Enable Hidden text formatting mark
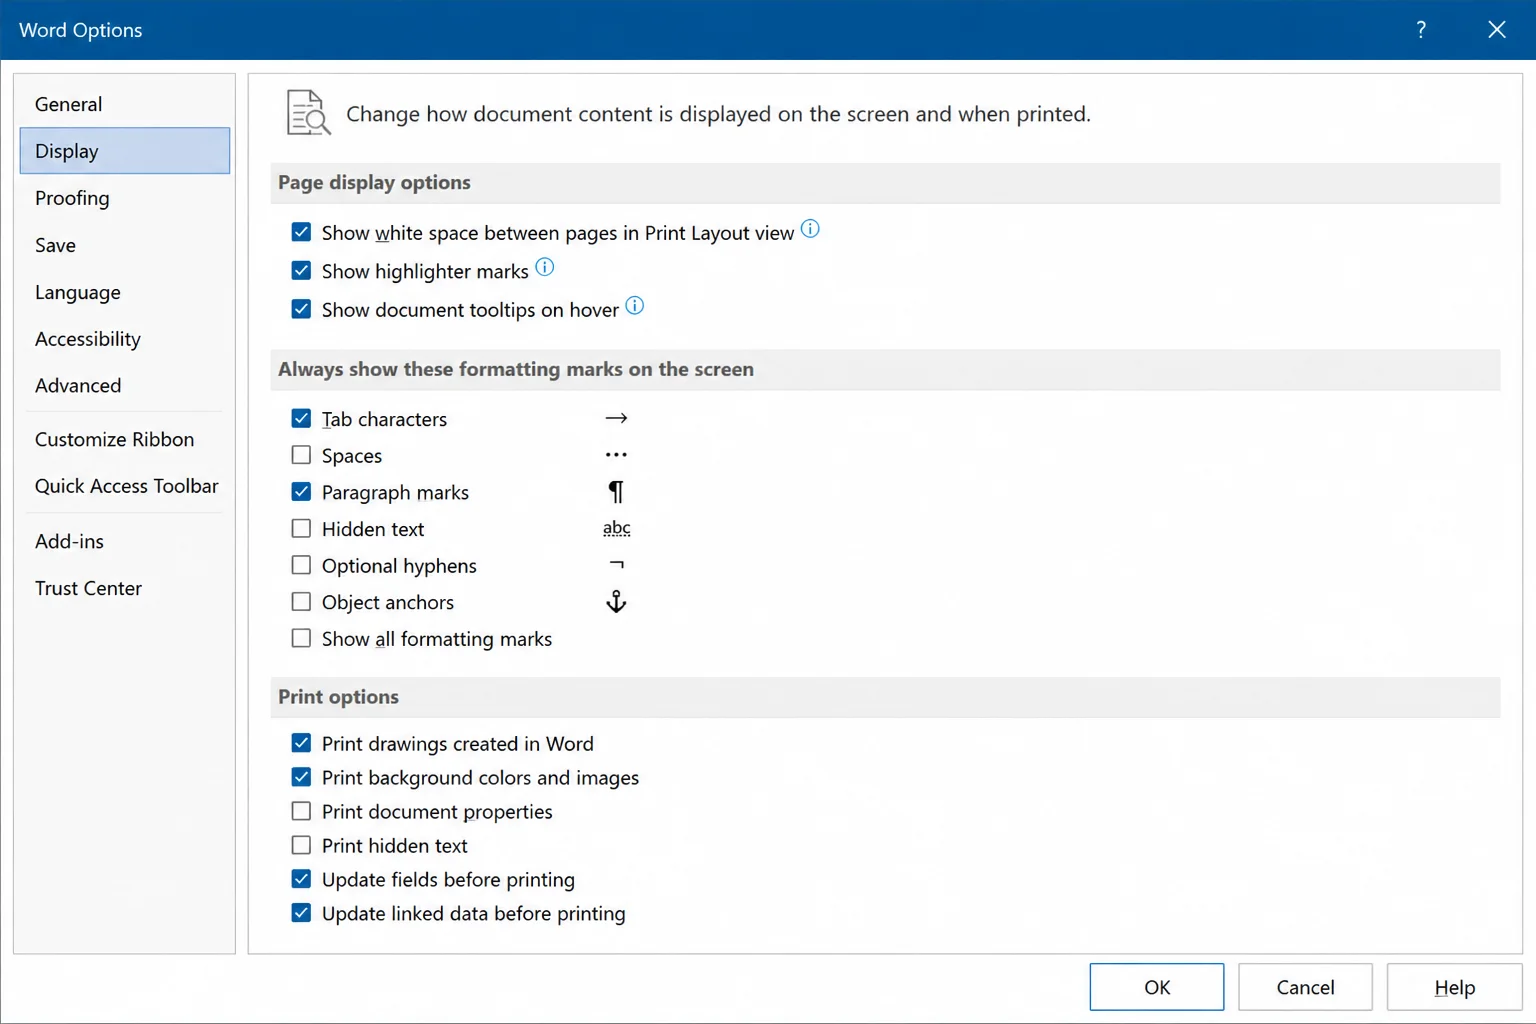Screen dimensions: 1536x1024 point(301,528)
